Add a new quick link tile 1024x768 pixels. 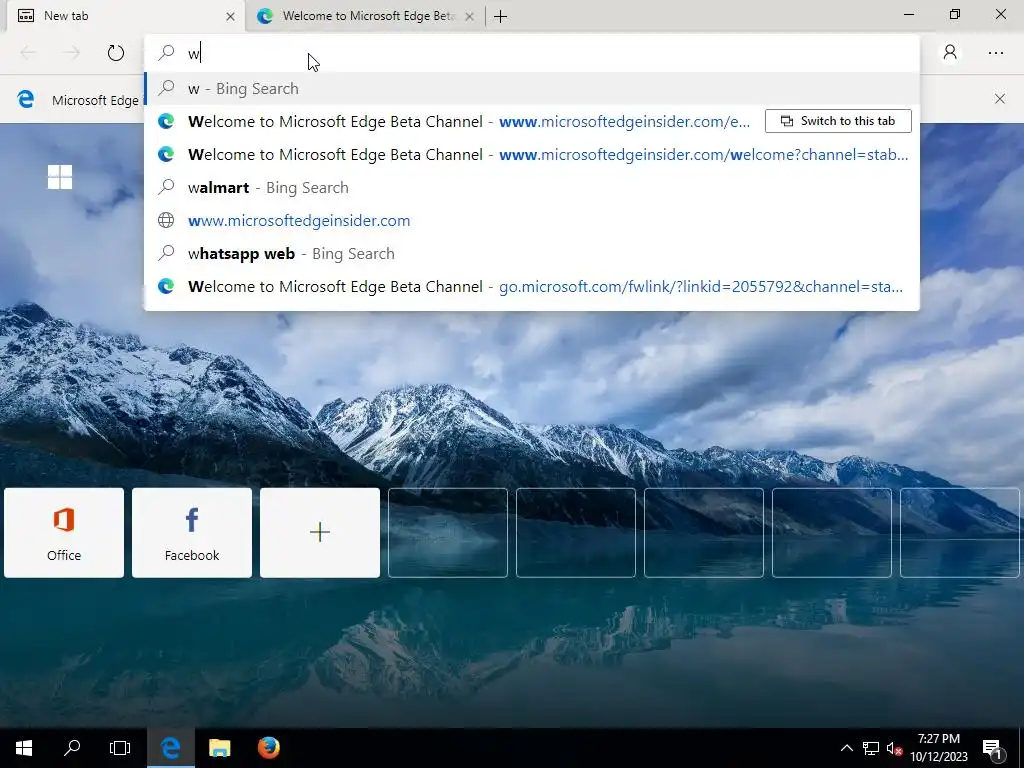(320, 533)
